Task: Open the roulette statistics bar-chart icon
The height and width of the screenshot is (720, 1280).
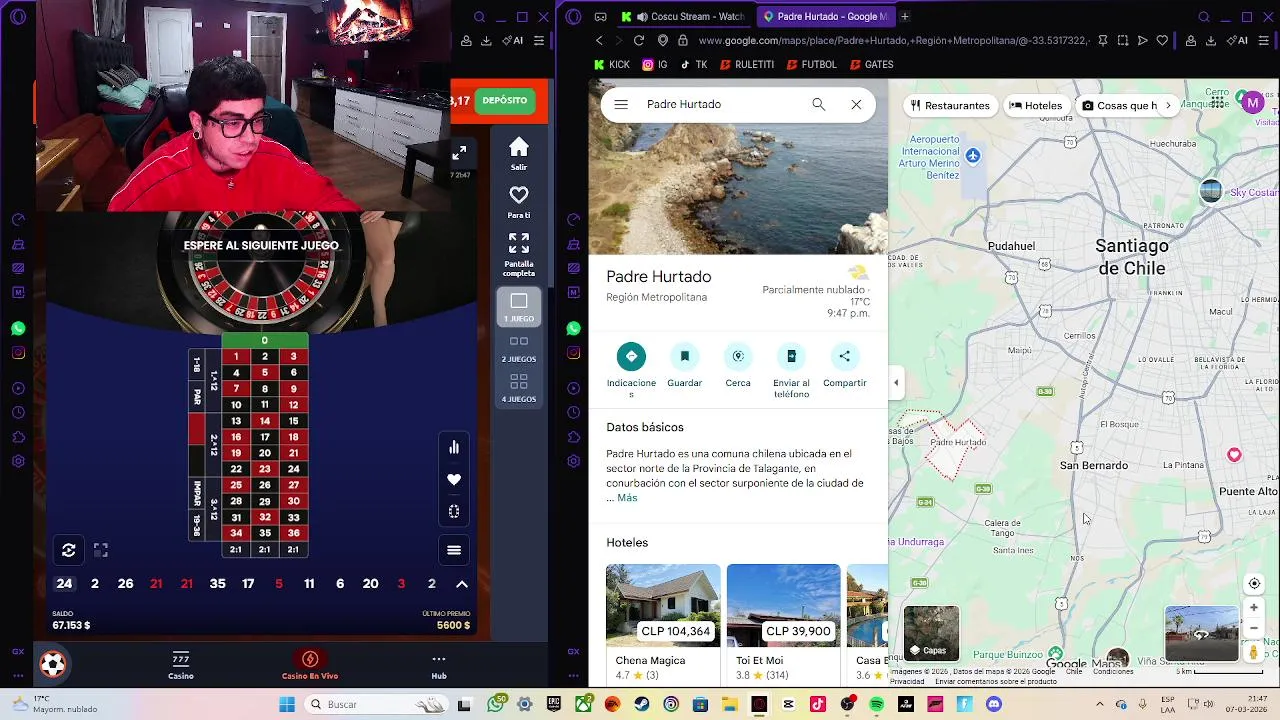Action: click(454, 447)
